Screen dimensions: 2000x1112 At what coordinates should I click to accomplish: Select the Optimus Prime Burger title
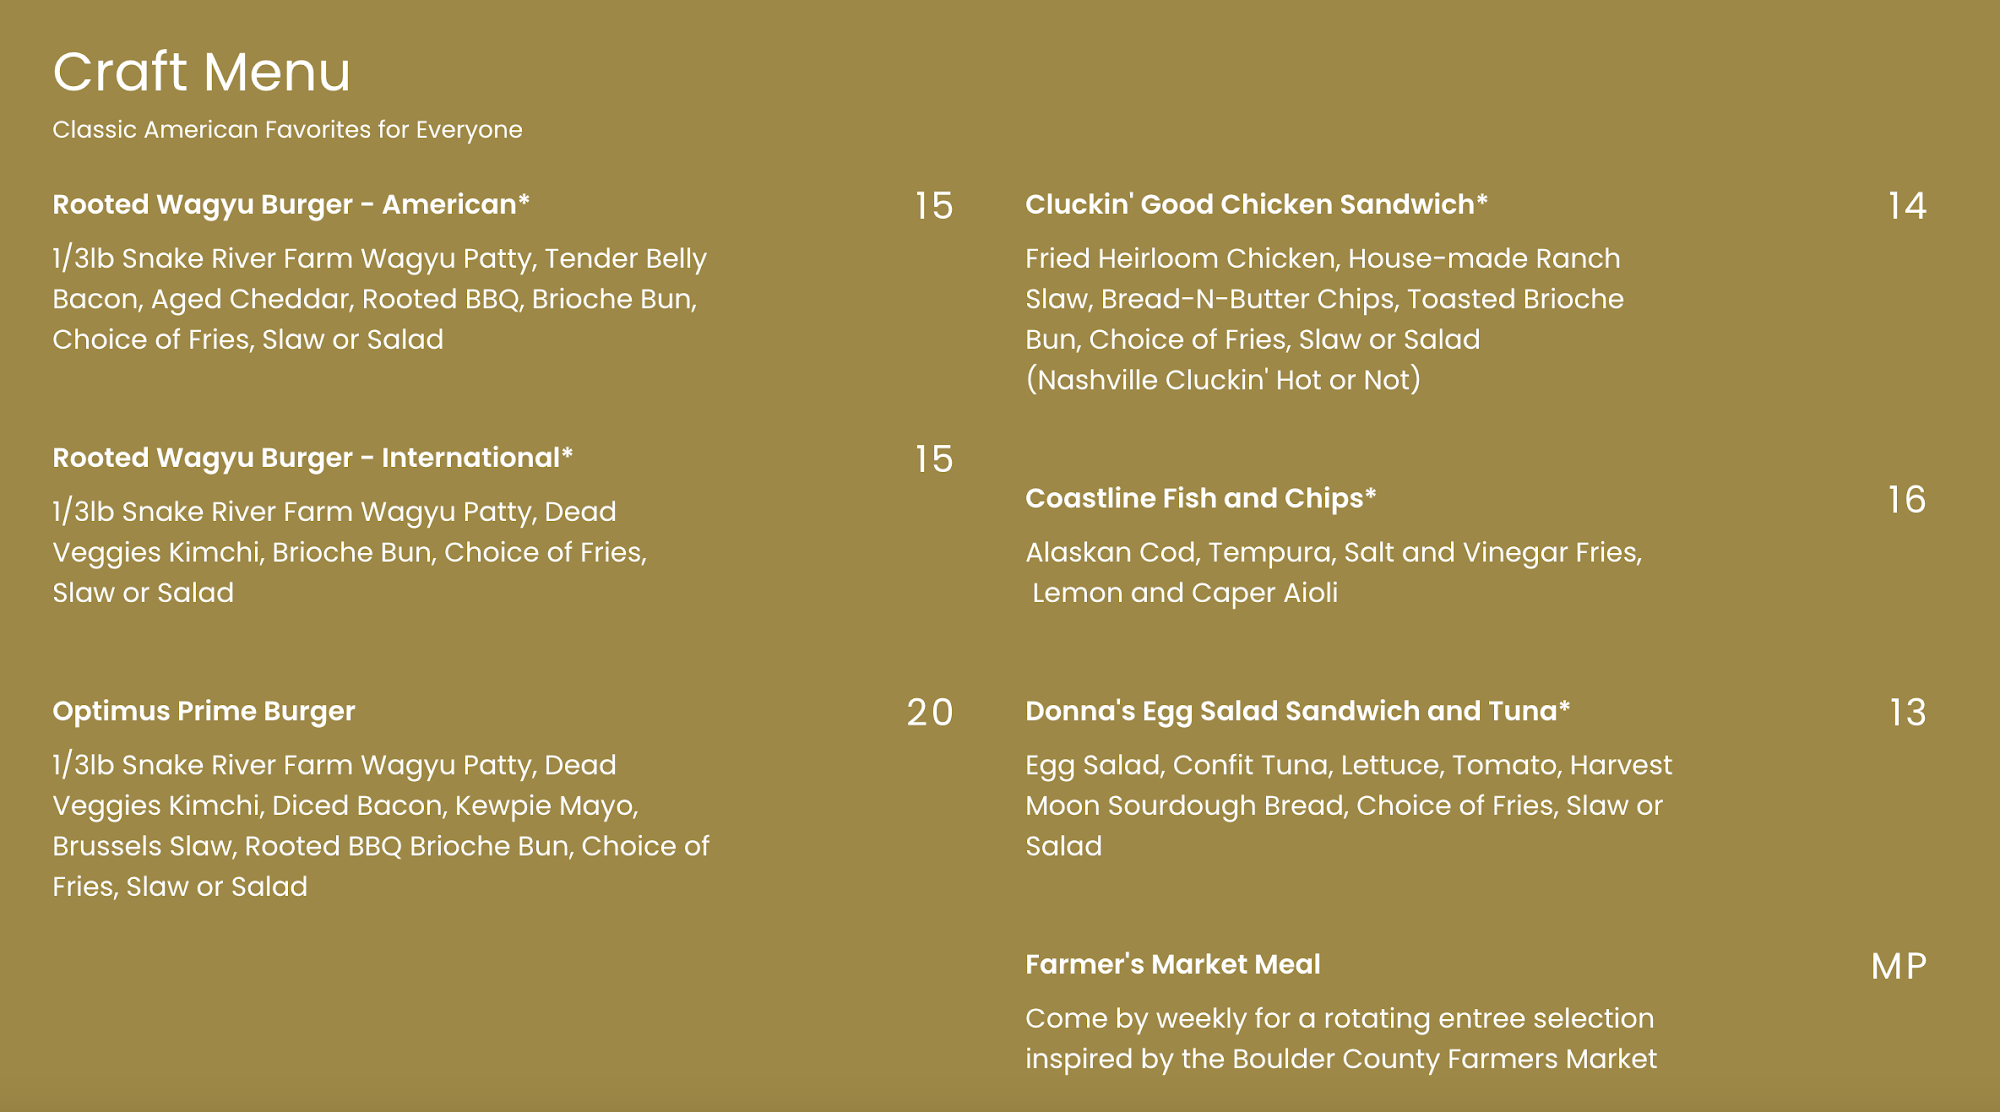[x=203, y=711]
